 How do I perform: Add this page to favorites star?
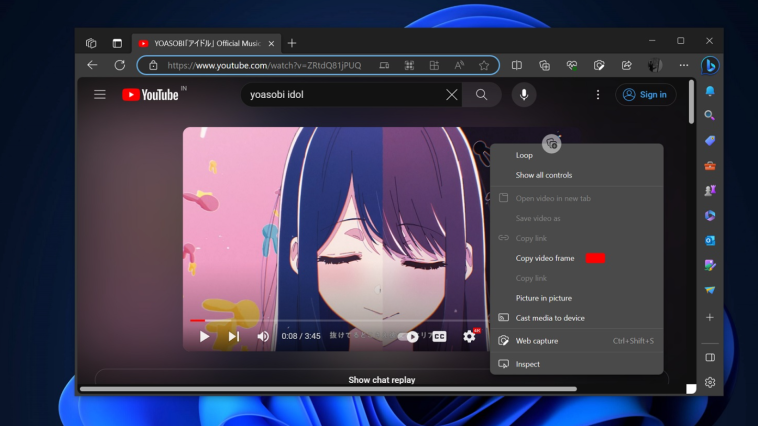484,65
